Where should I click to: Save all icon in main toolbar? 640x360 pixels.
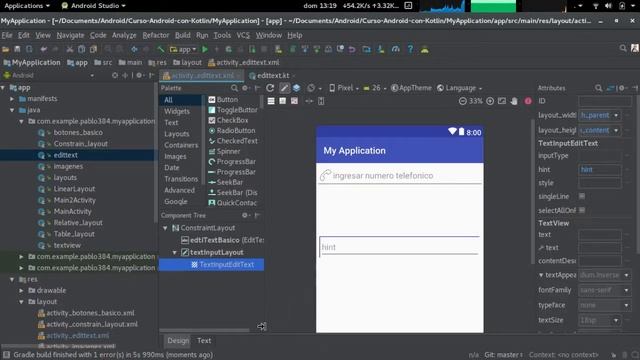point(17,49)
